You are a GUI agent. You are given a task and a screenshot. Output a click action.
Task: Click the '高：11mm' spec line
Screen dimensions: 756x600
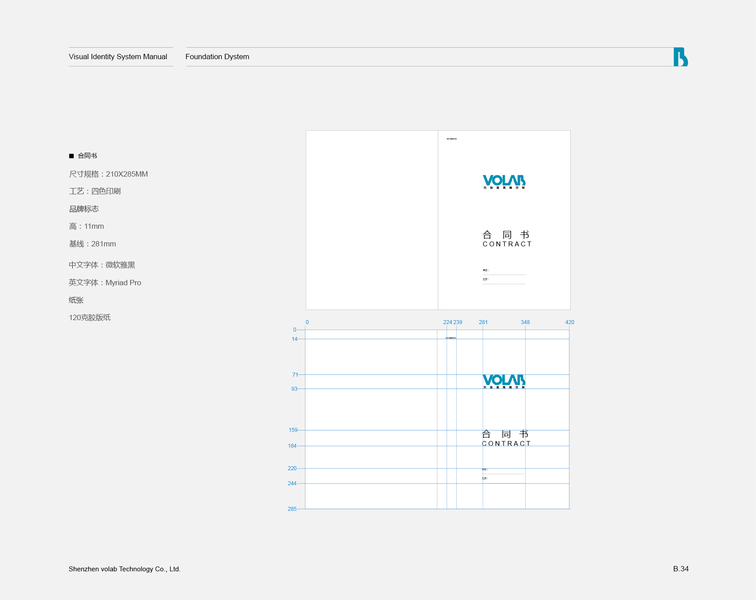coord(86,226)
